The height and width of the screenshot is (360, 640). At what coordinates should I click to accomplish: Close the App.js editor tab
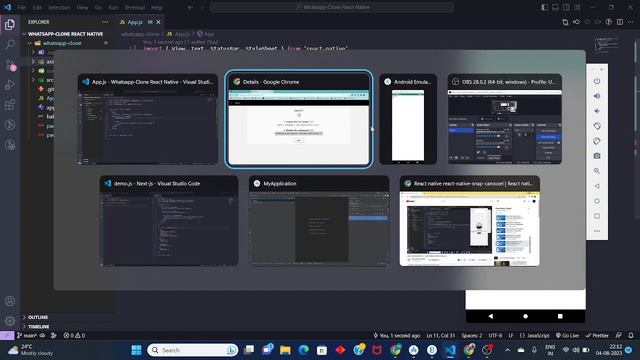click(158, 22)
